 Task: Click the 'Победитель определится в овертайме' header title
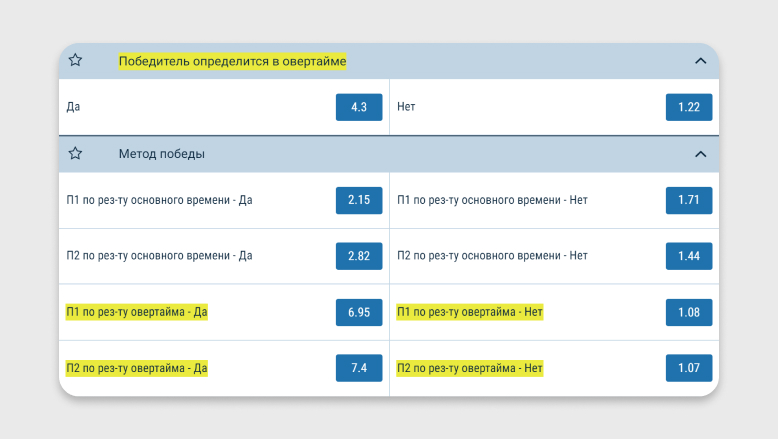click(x=232, y=61)
